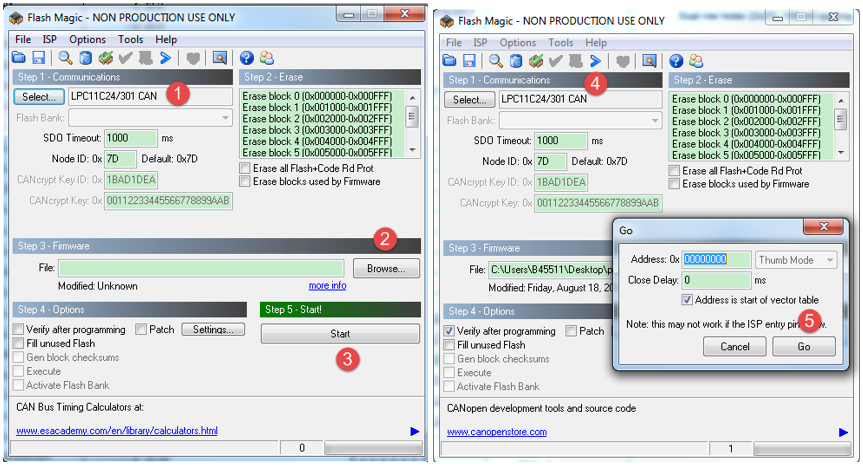Click the open folder icon in right window

[x=450, y=61]
